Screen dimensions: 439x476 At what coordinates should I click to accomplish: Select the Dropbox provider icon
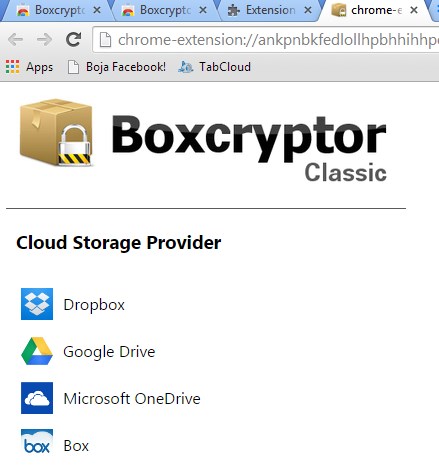(x=37, y=304)
